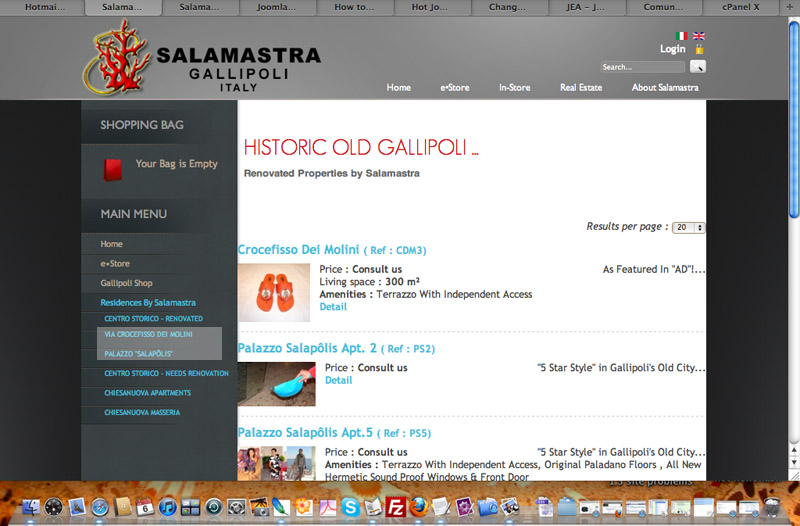Click the red shopping bag icon
Screen dimensions: 800x526
113,169
